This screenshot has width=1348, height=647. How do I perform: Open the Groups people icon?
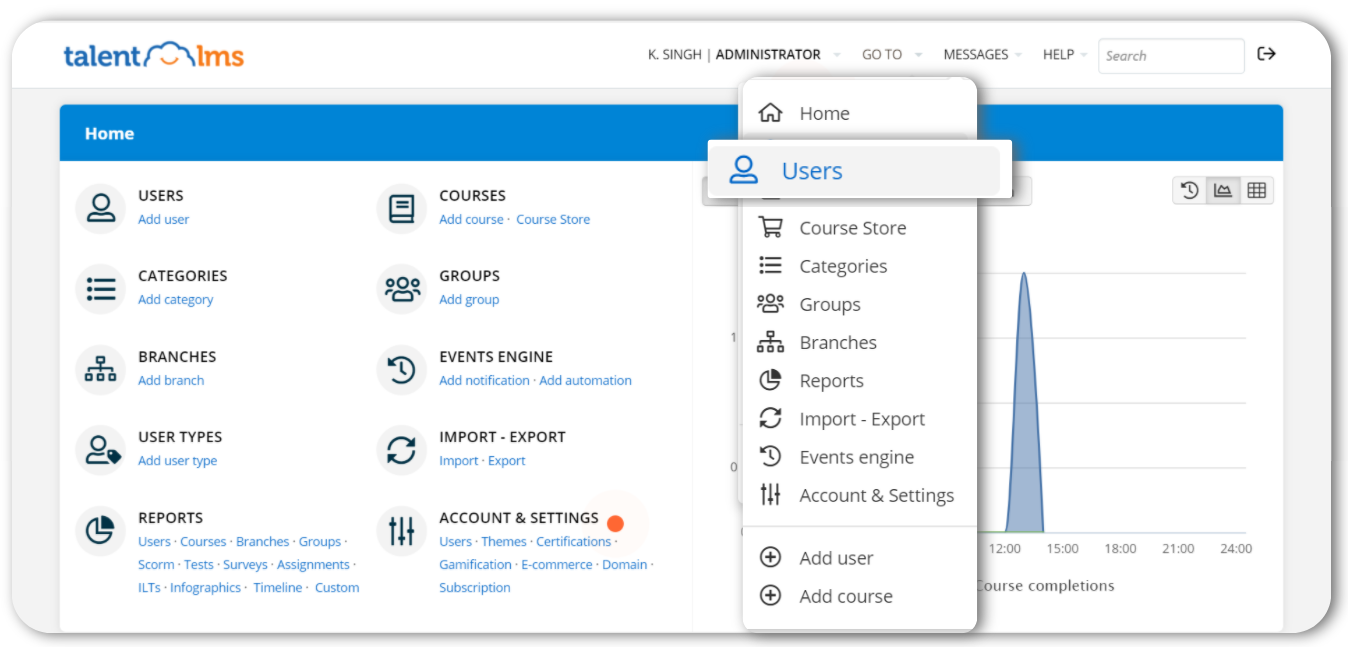(401, 289)
